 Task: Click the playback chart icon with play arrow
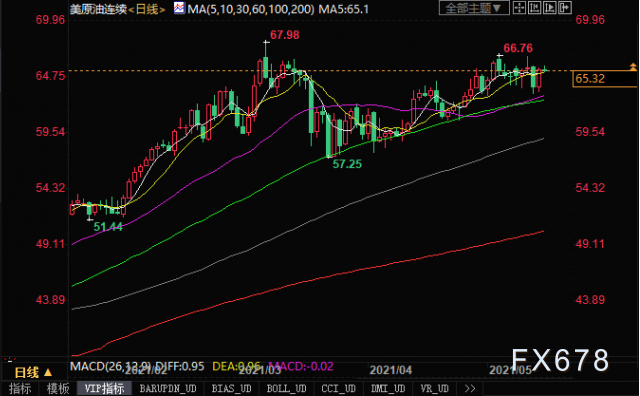pyautogui.click(x=549, y=8)
